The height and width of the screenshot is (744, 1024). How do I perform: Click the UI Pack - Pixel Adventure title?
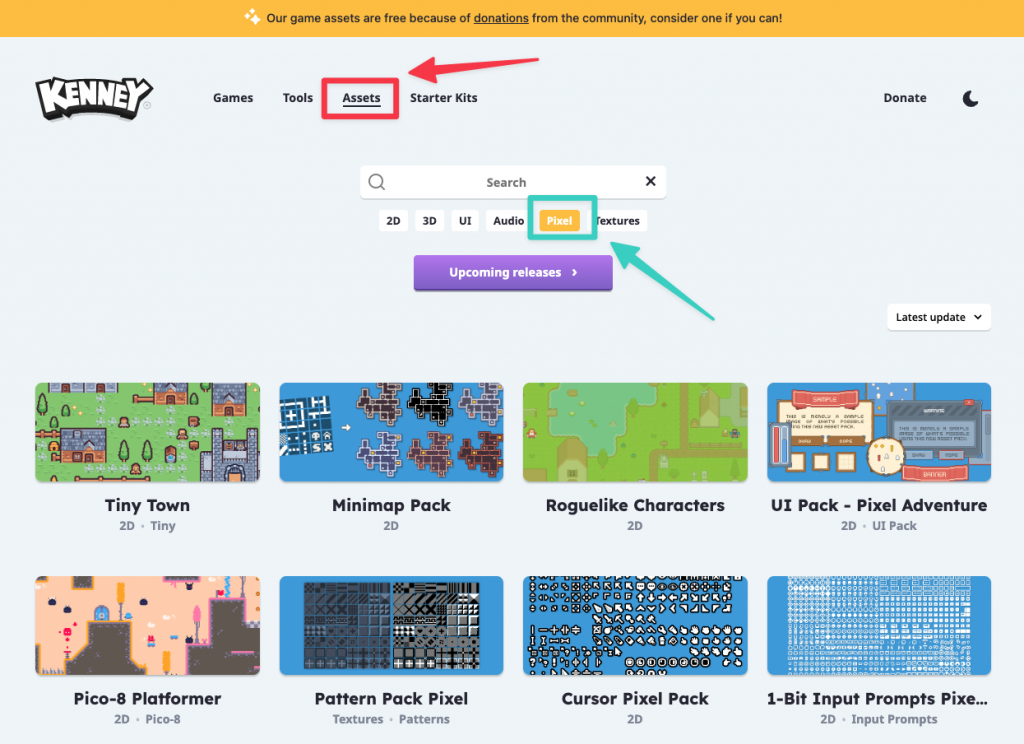click(879, 505)
